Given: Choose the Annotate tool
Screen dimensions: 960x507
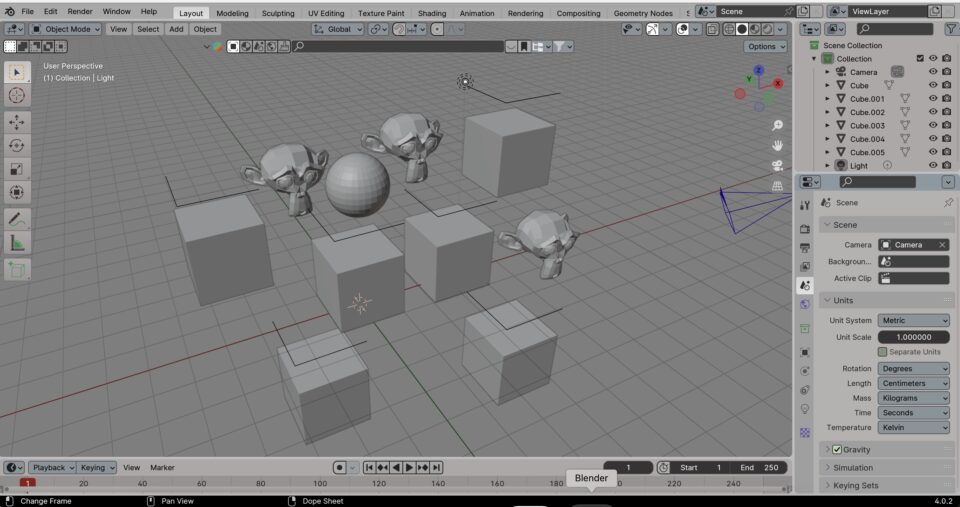Looking at the screenshot, I should pyautogui.click(x=17, y=218).
